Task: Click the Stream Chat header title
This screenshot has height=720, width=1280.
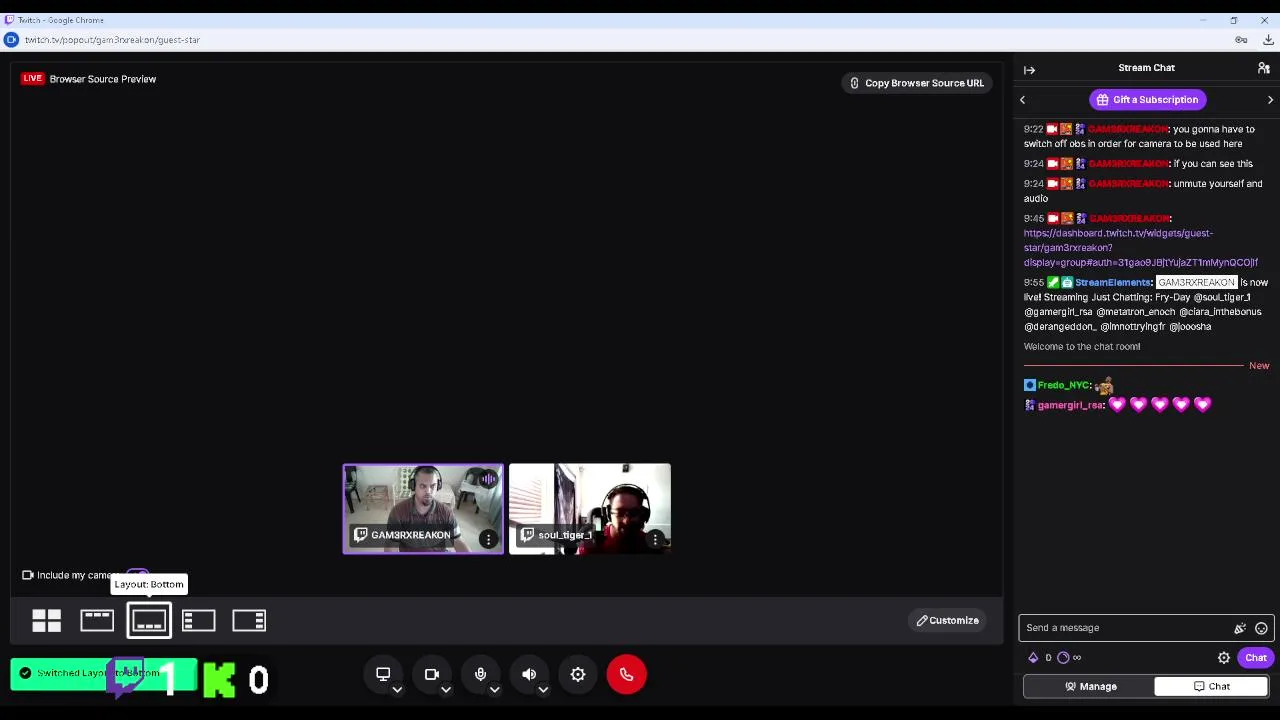Action: pos(1146,68)
